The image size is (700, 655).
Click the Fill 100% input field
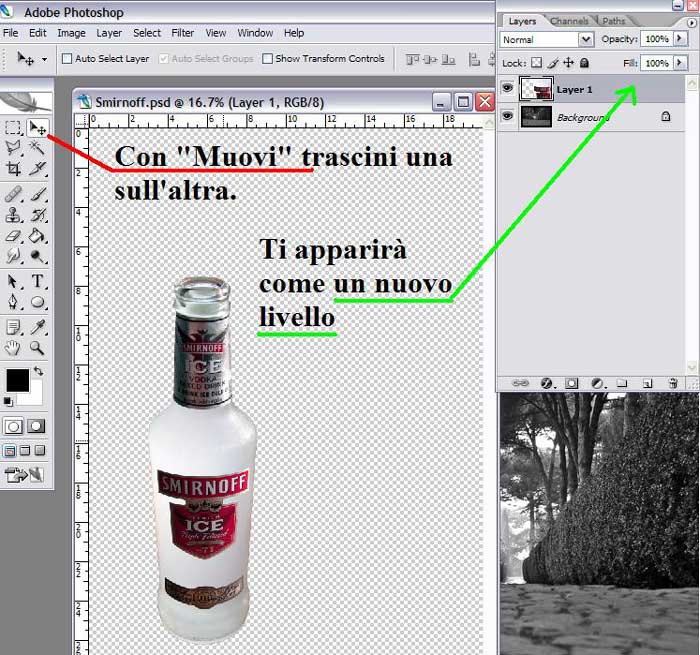click(x=657, y=63)
